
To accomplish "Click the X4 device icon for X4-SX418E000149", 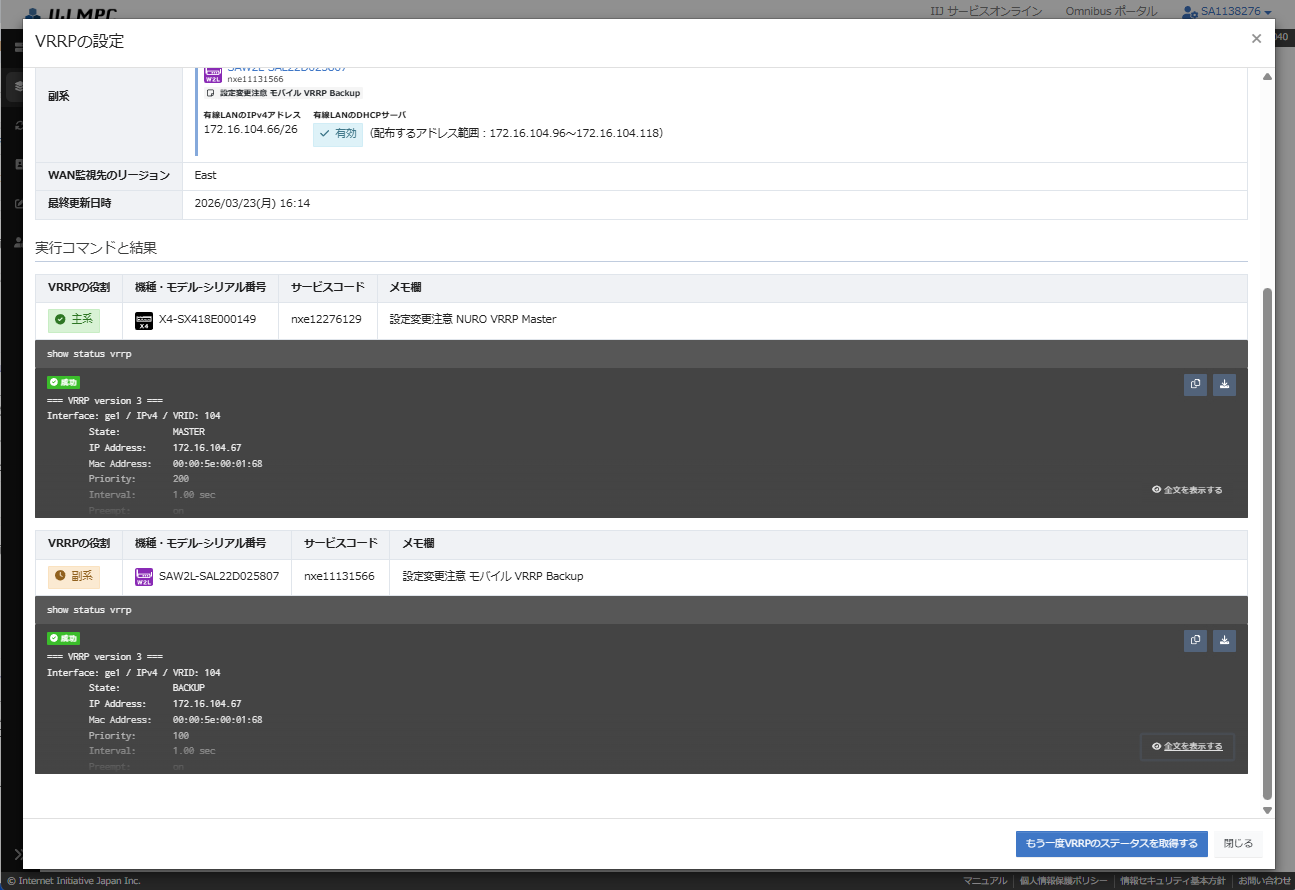I will pyautogui.click(x=143, y=320).
